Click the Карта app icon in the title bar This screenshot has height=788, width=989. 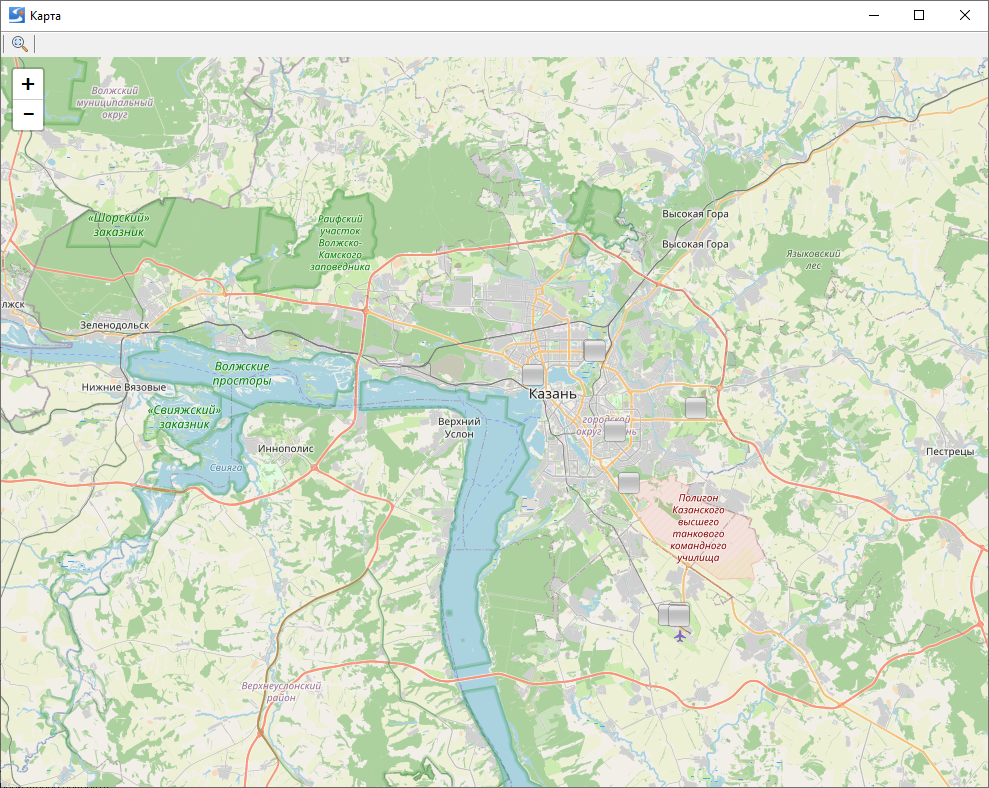pos(16,15)
